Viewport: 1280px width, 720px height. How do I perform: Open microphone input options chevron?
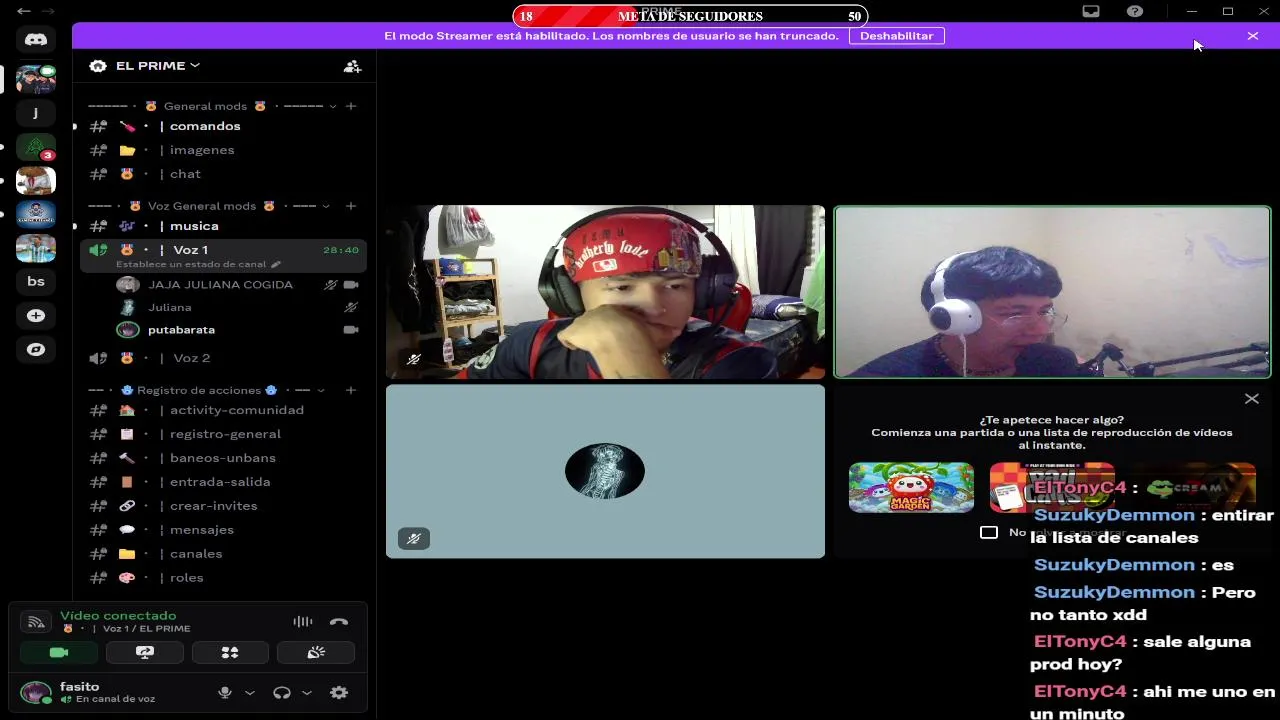250,692
